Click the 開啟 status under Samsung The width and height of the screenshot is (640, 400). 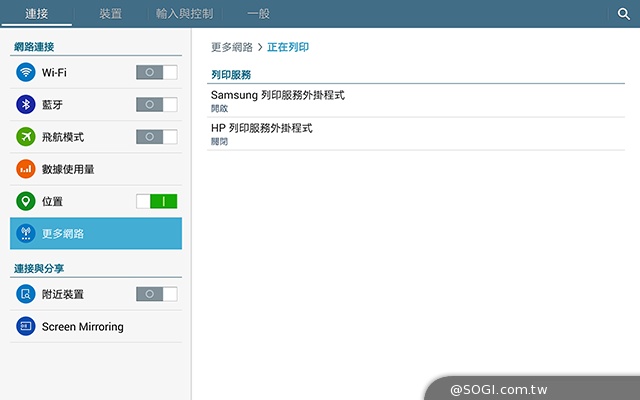(219, 109)
